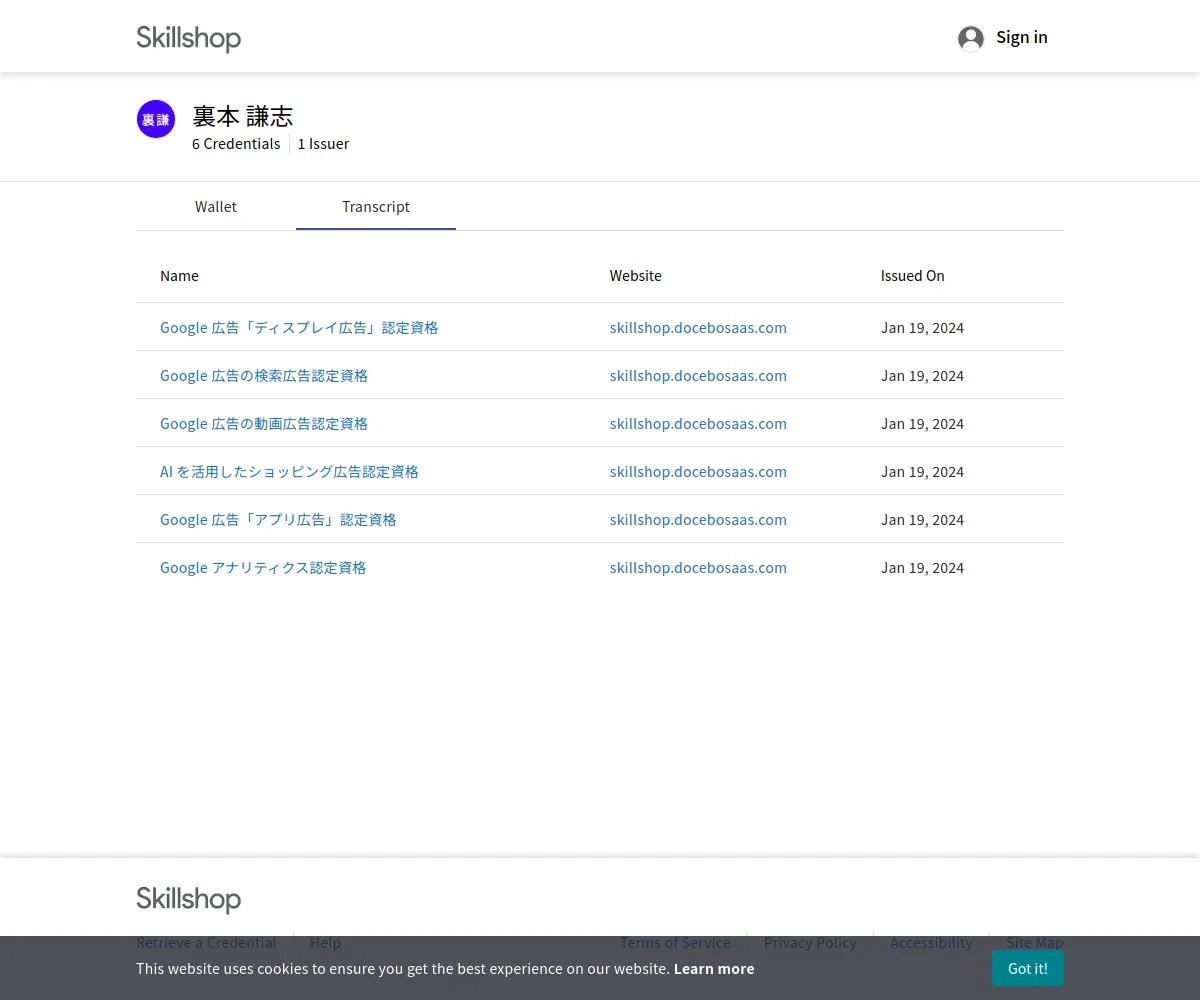
Task: Open AI を活用したショッピング広告認定資格 credential
Action: pyautogui.click(x=289, y=472)
